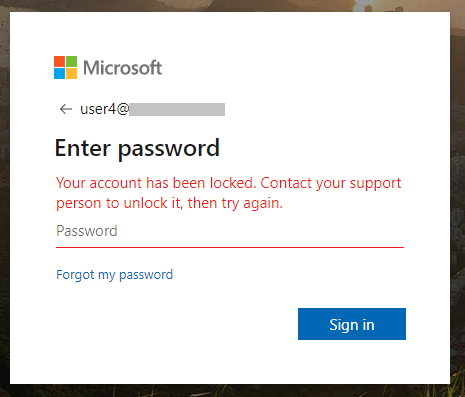Click the 'Your account has been locked' message
This screenshot has width=465, height=397.
156,183
